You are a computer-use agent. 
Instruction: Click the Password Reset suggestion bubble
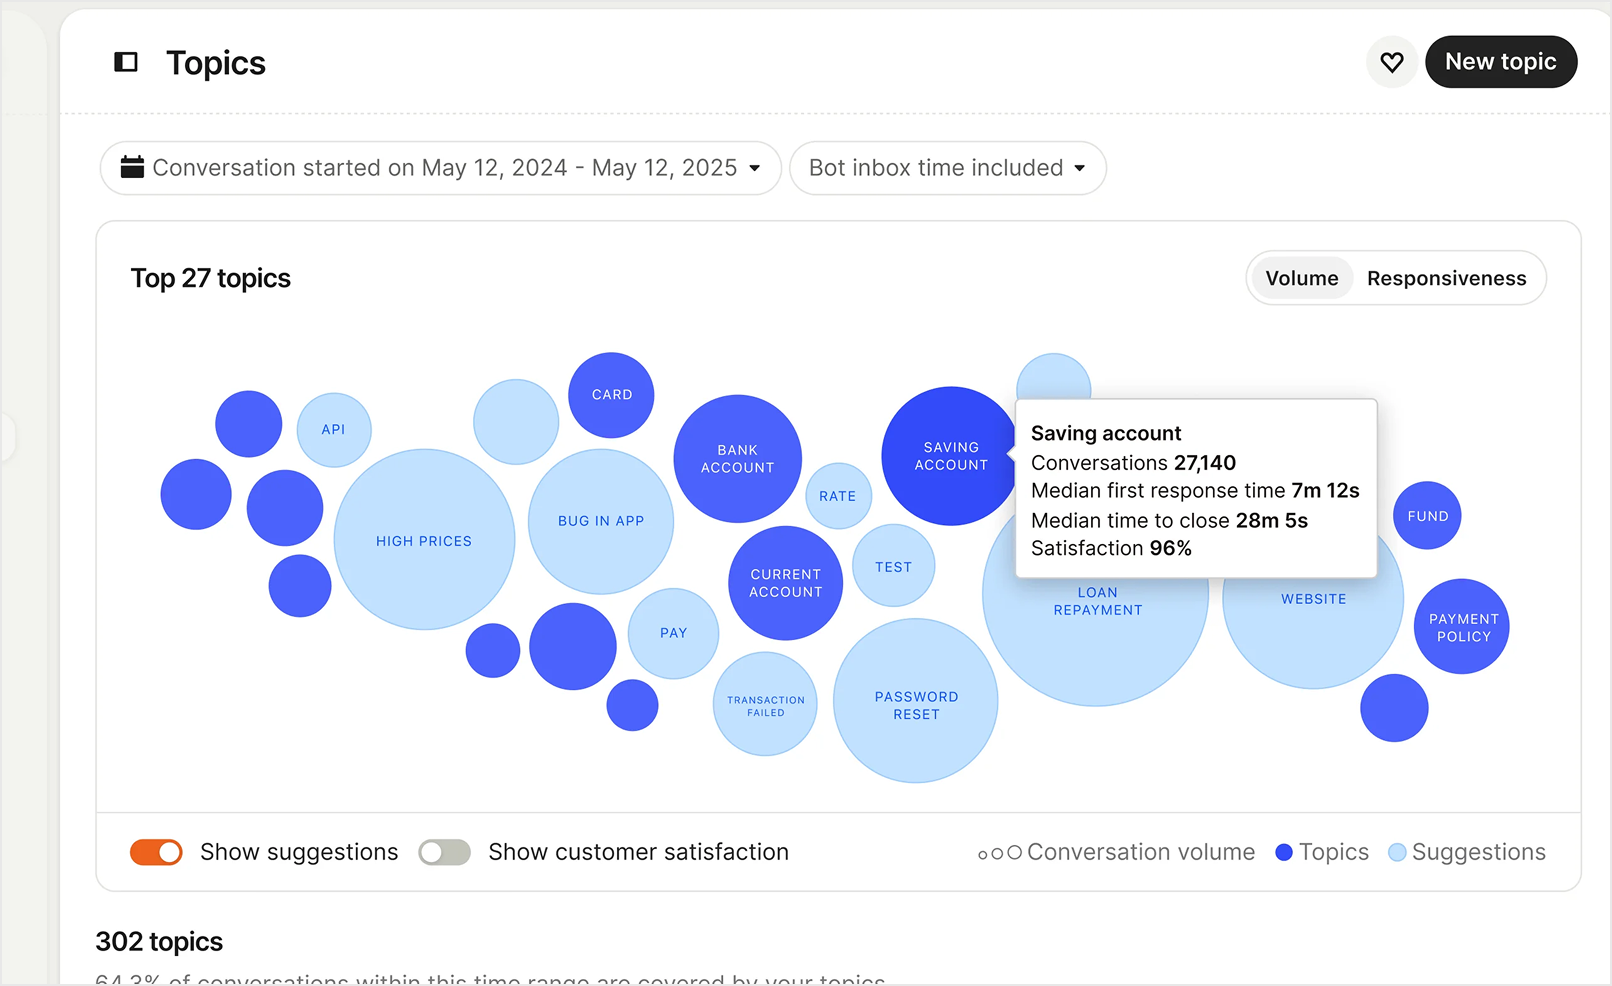pos(915,702)
